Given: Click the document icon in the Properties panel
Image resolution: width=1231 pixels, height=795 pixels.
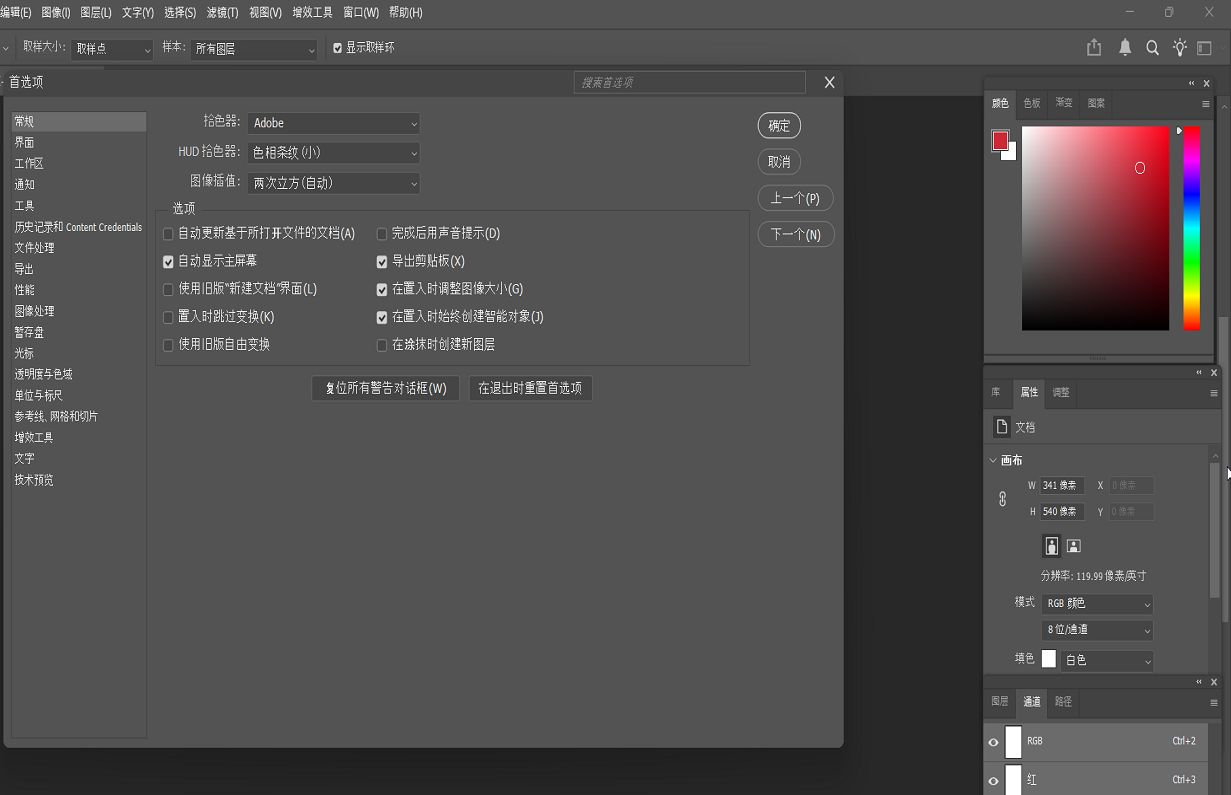Looking at the screenshot, I should tap(1001, 426).
